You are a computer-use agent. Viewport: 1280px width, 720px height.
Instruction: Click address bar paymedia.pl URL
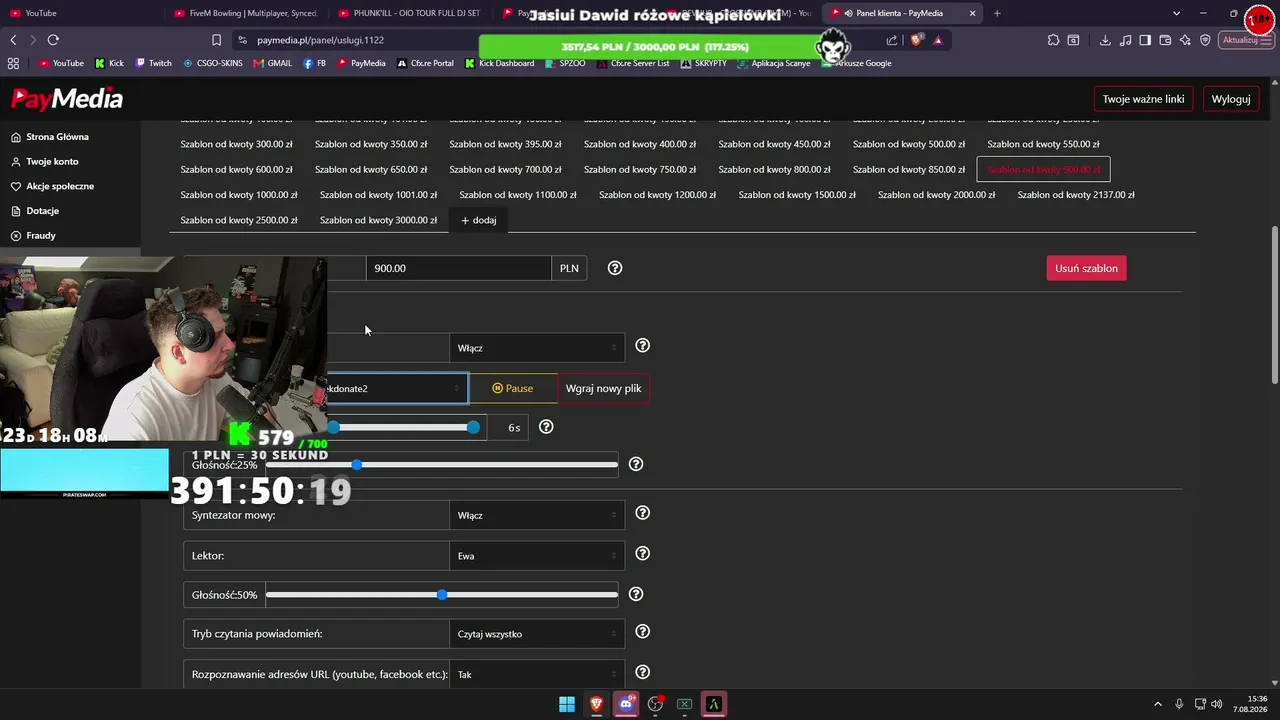320,40
